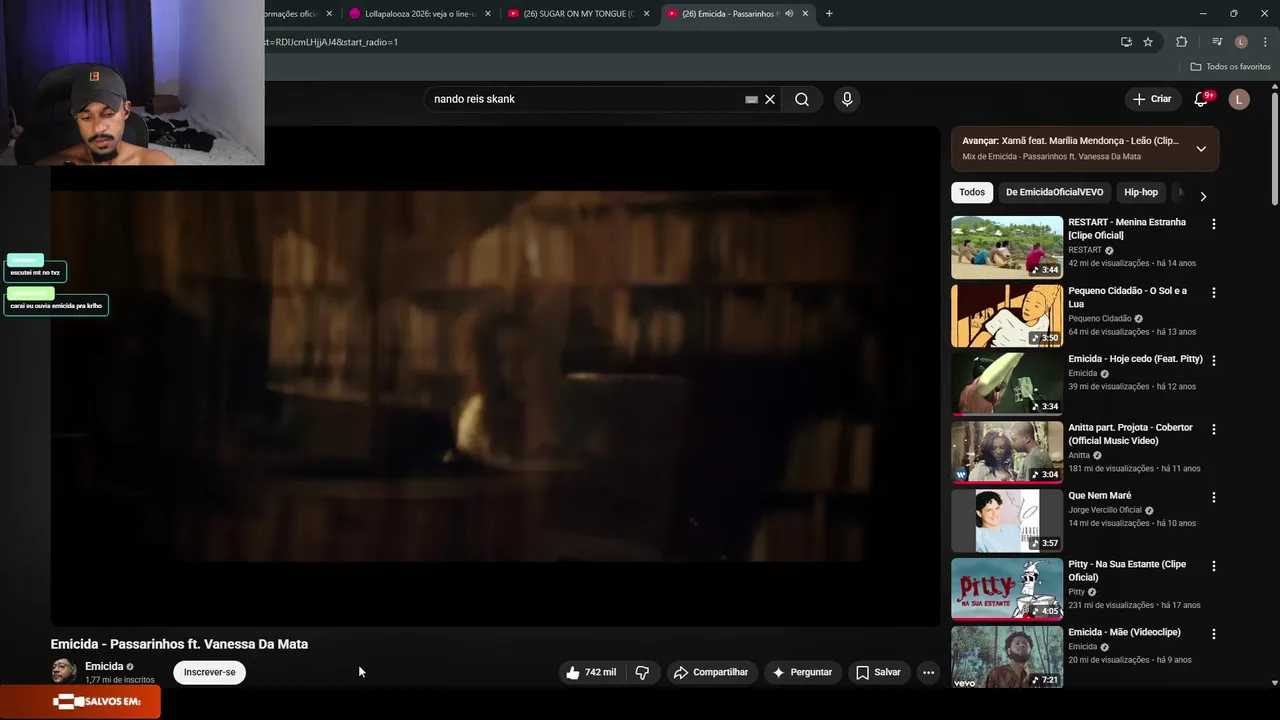
Task: Expand the Avançar mix playlist panel
Action: click(1201, 149)
